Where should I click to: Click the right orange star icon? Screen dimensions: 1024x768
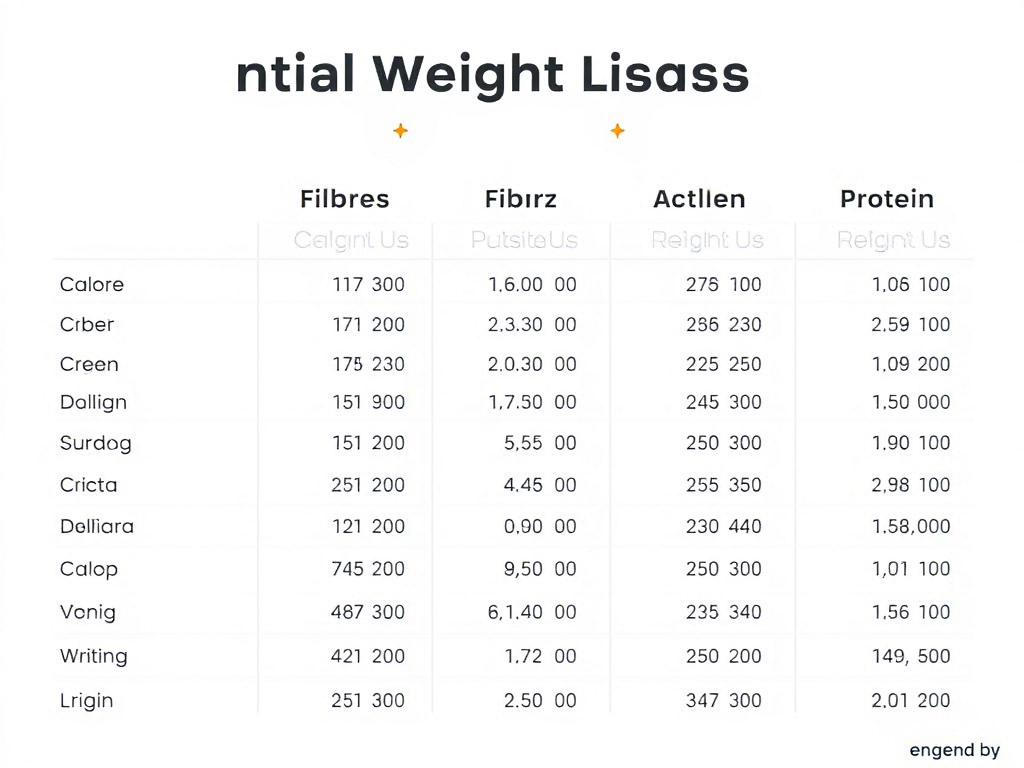coord(617,131)
